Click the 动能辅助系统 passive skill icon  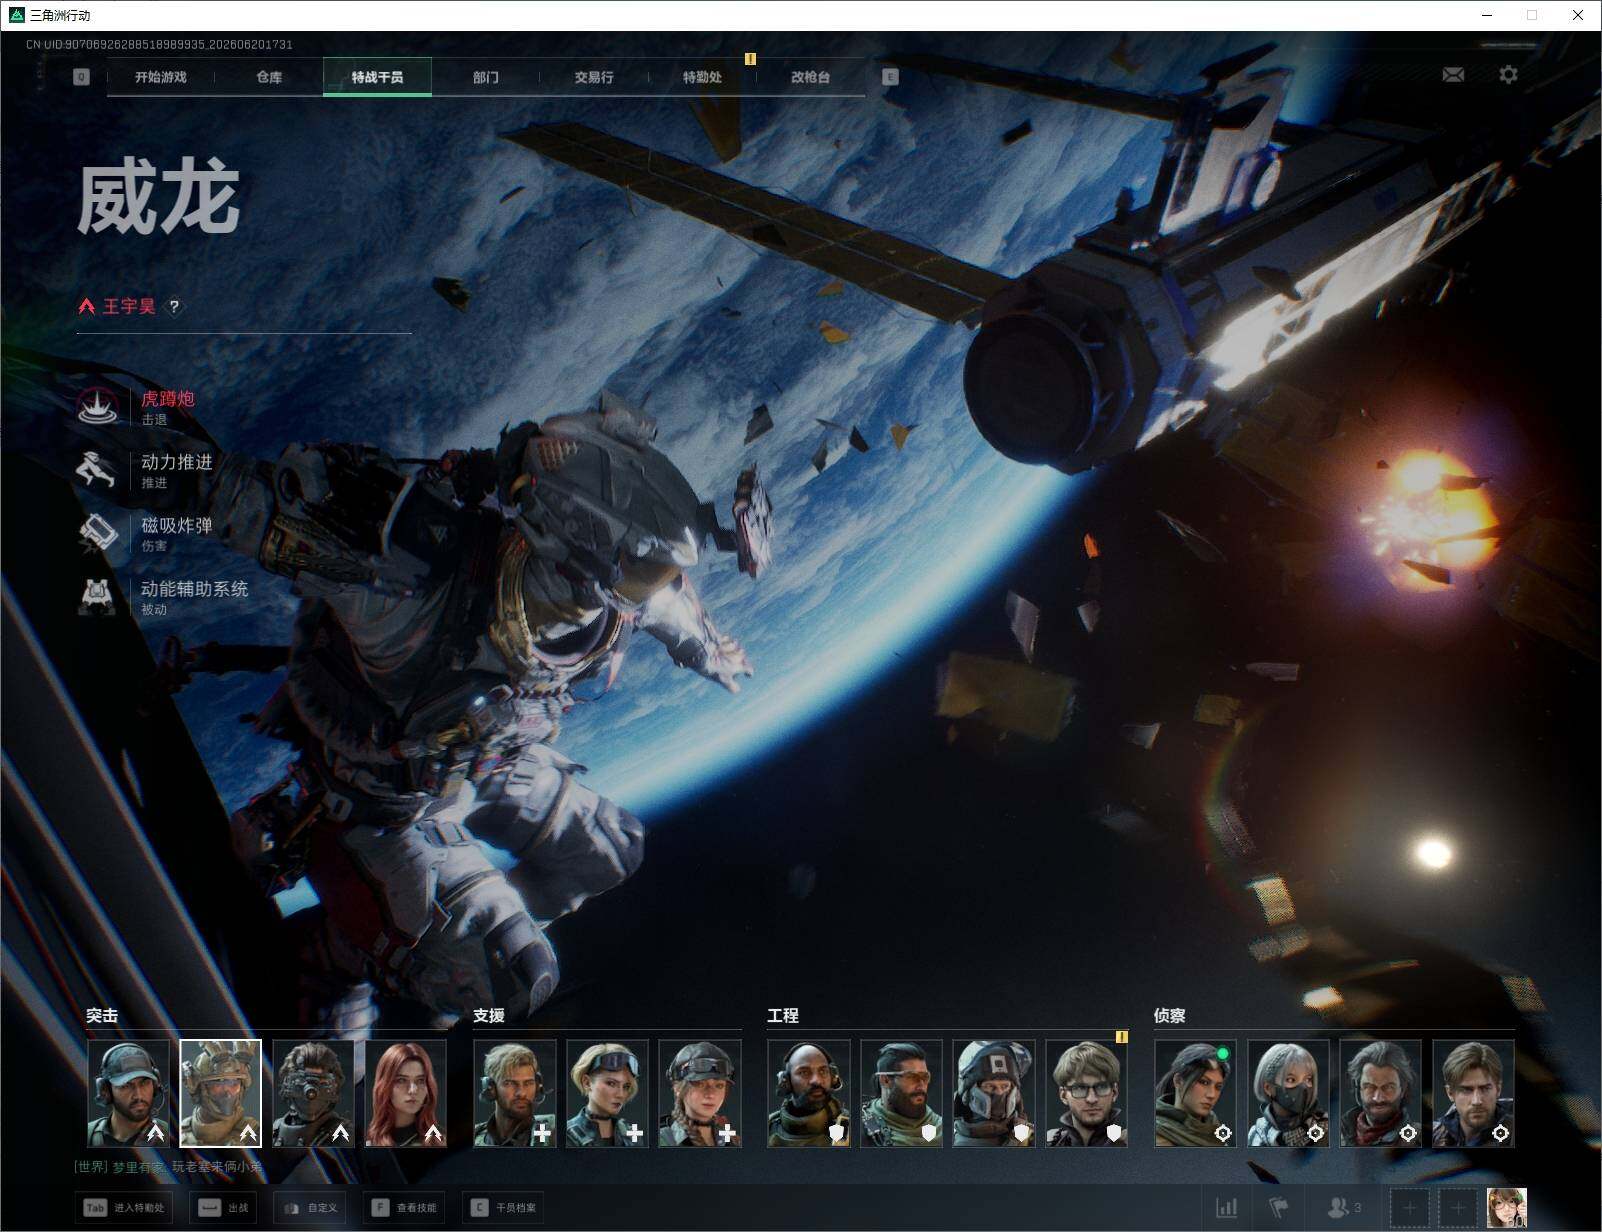[x=98, y=596]
